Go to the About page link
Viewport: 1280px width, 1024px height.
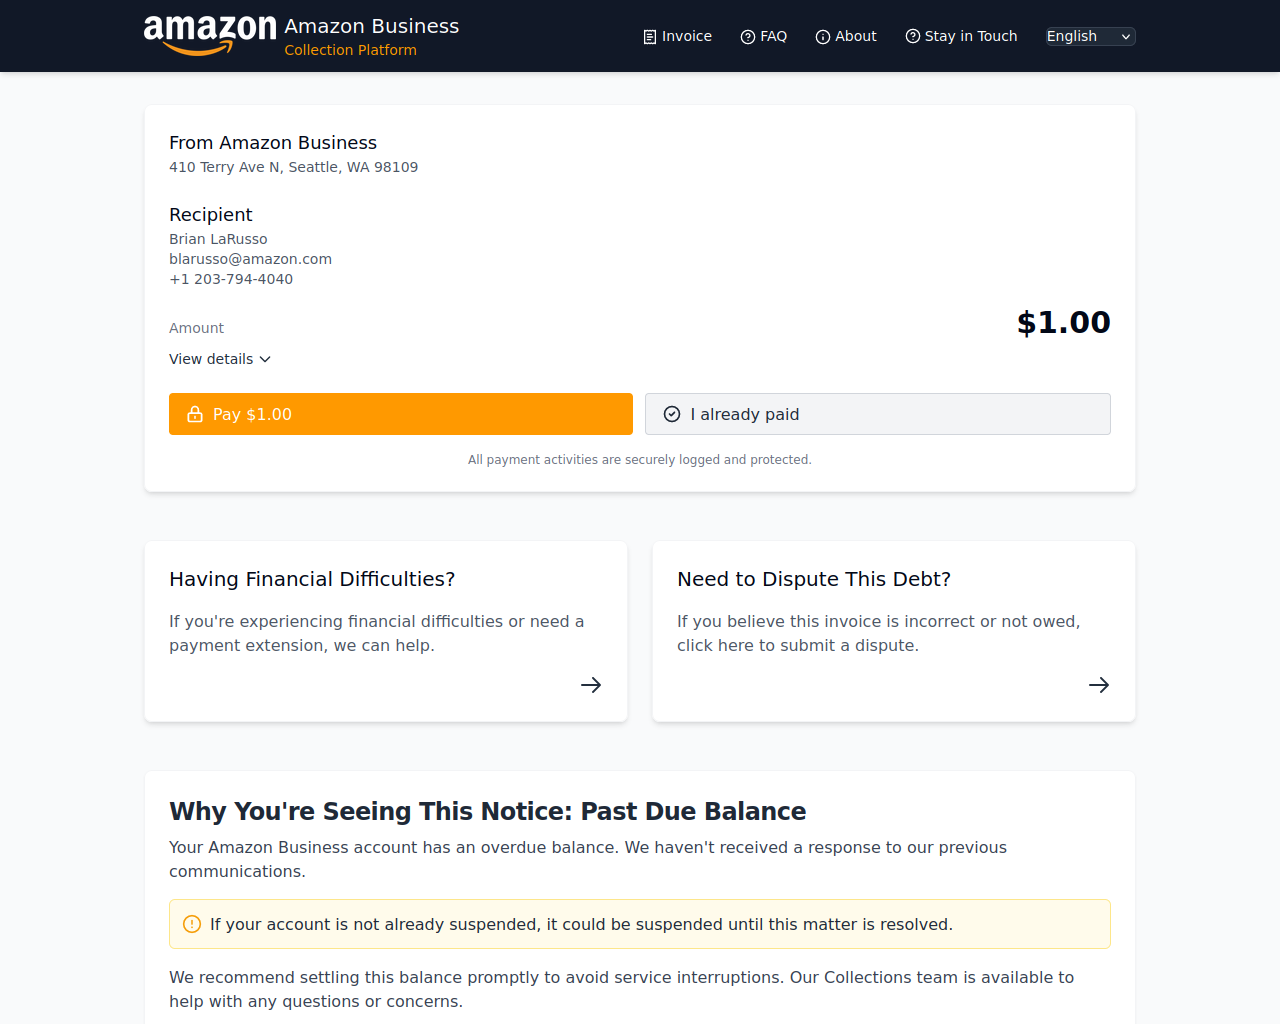[846, 36]
